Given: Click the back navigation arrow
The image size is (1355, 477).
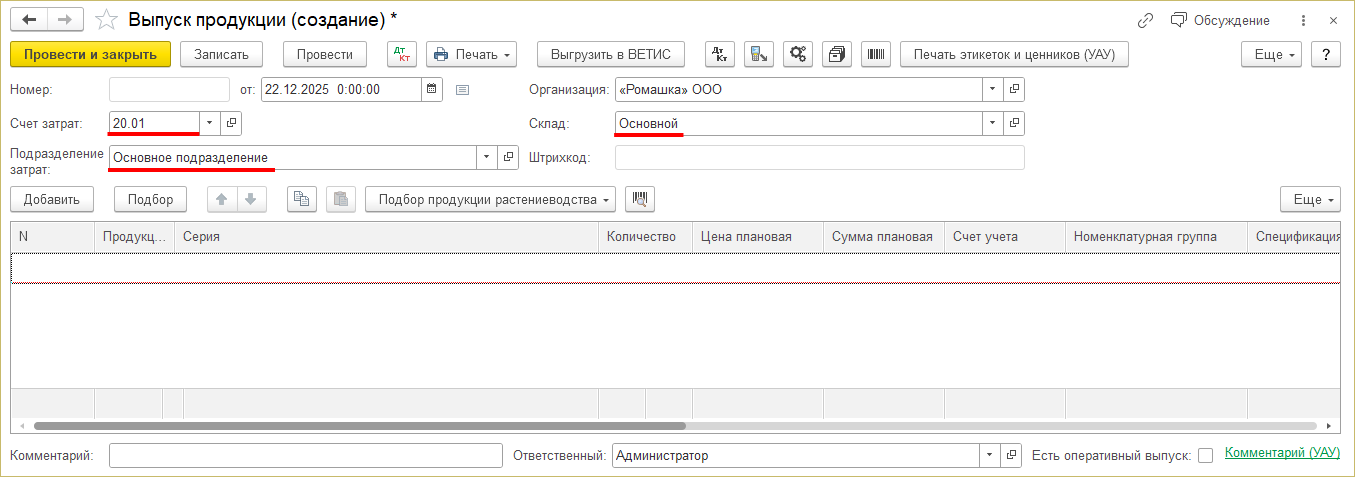Looking at the screenshot, I should pos(29,20).
